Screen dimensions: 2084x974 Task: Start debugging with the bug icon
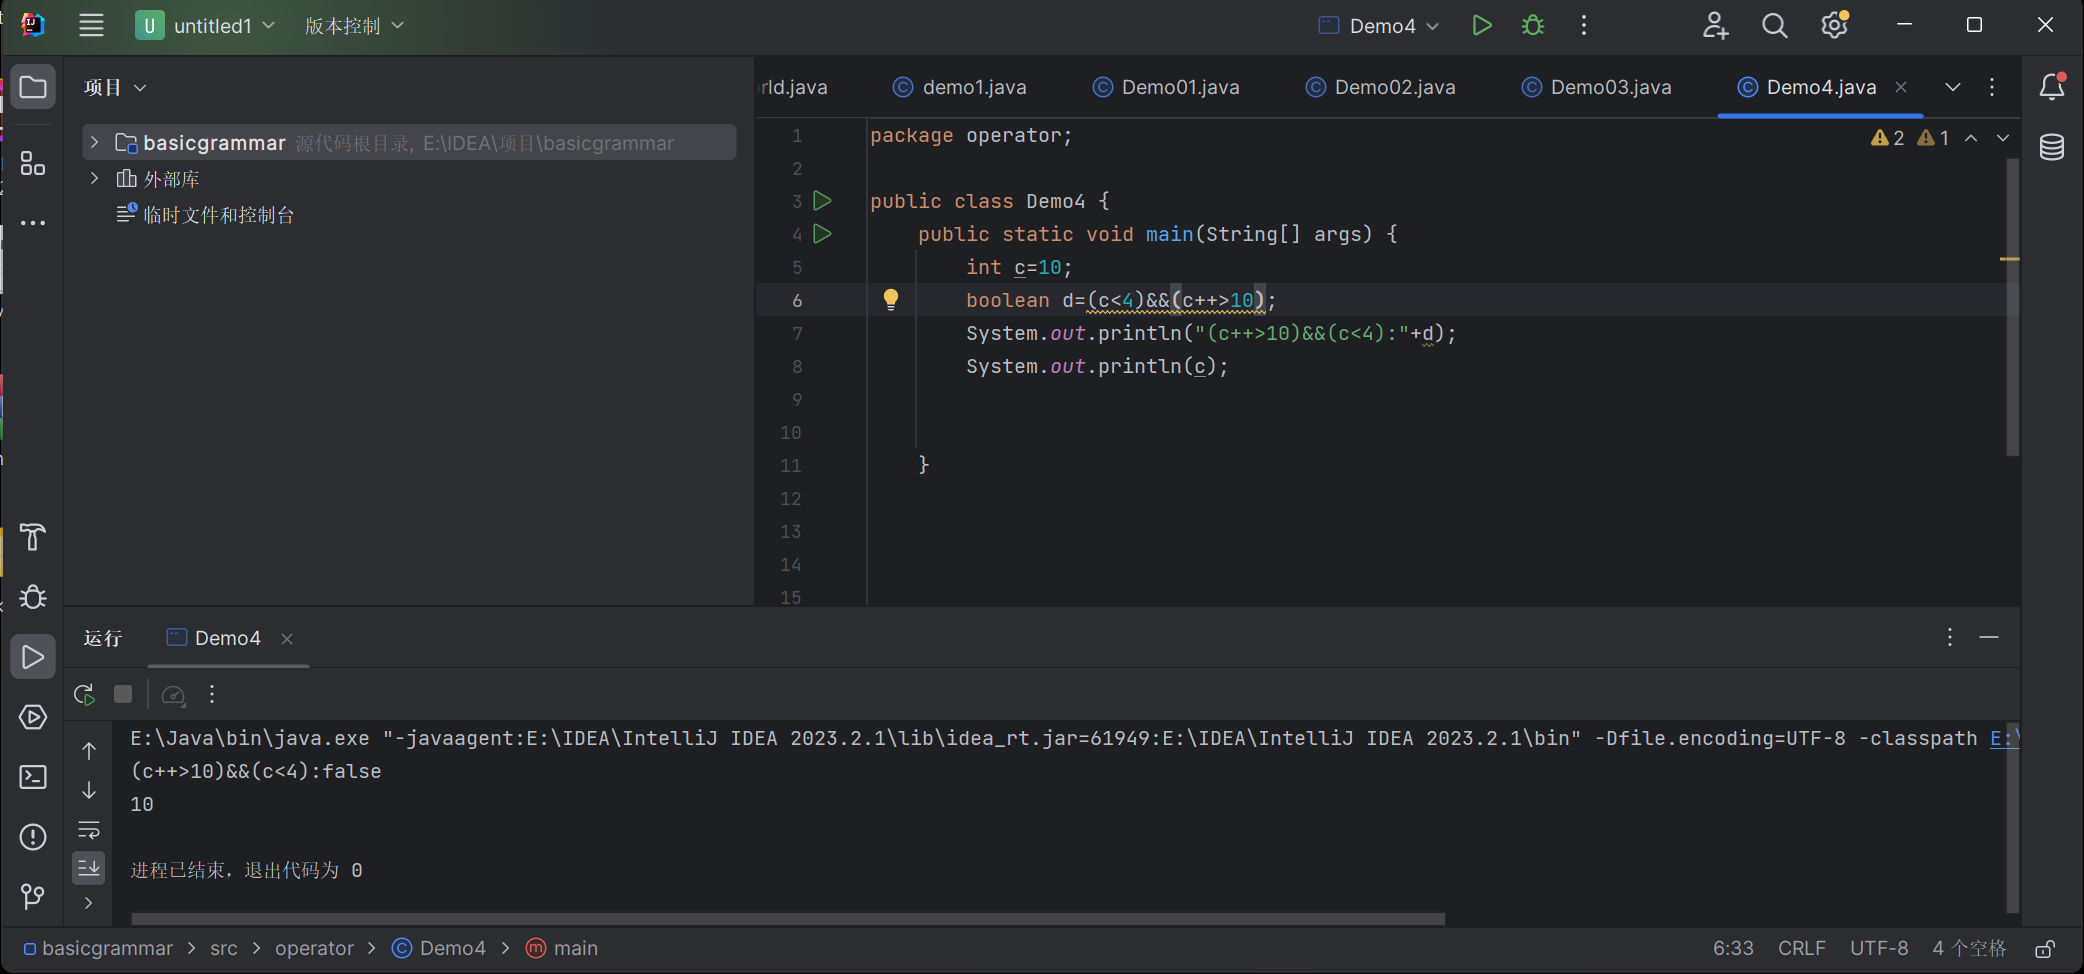point(1532,26)
